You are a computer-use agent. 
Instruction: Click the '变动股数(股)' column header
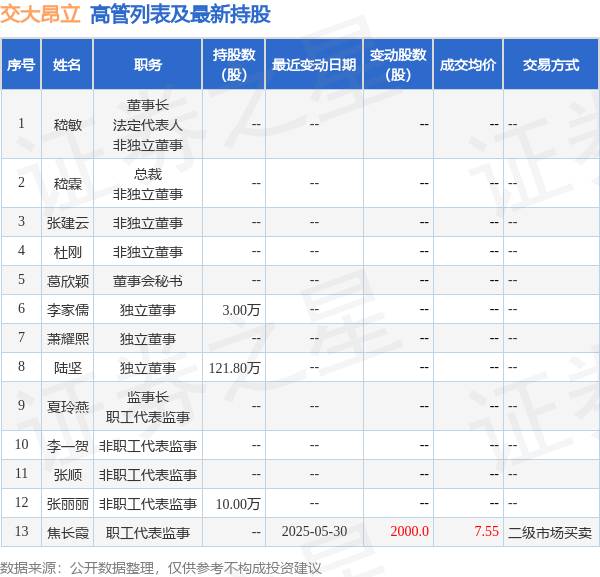pos(398,65)
